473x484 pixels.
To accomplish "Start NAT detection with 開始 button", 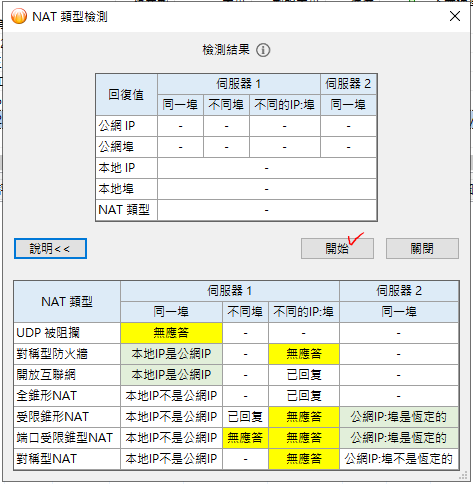I will click(x=337, y=248).
